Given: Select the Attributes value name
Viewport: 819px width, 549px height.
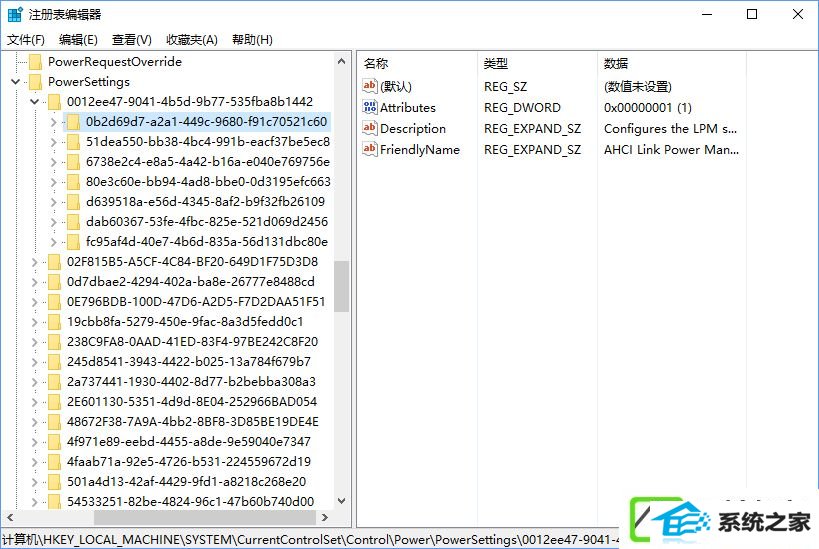Looking at the screenshot, I should (x=407, y=108).
